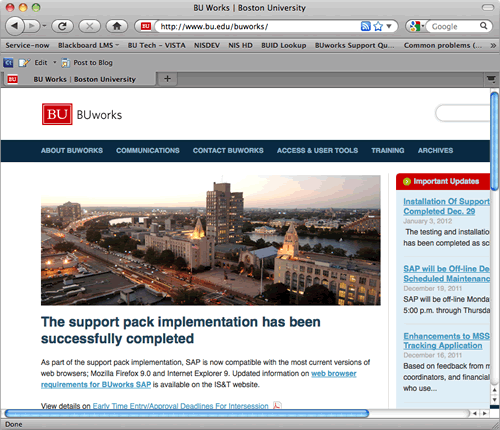500x430 pixels.
Task: Click the website search box
Action: pos(463,114)
